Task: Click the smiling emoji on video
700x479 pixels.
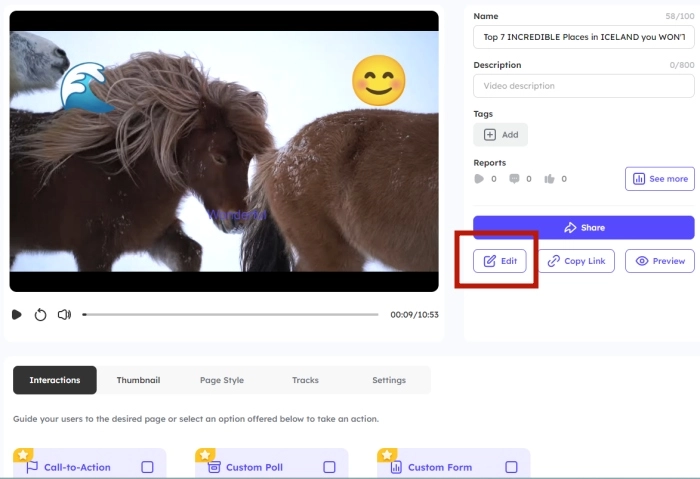Action: (x=379, y=81)
